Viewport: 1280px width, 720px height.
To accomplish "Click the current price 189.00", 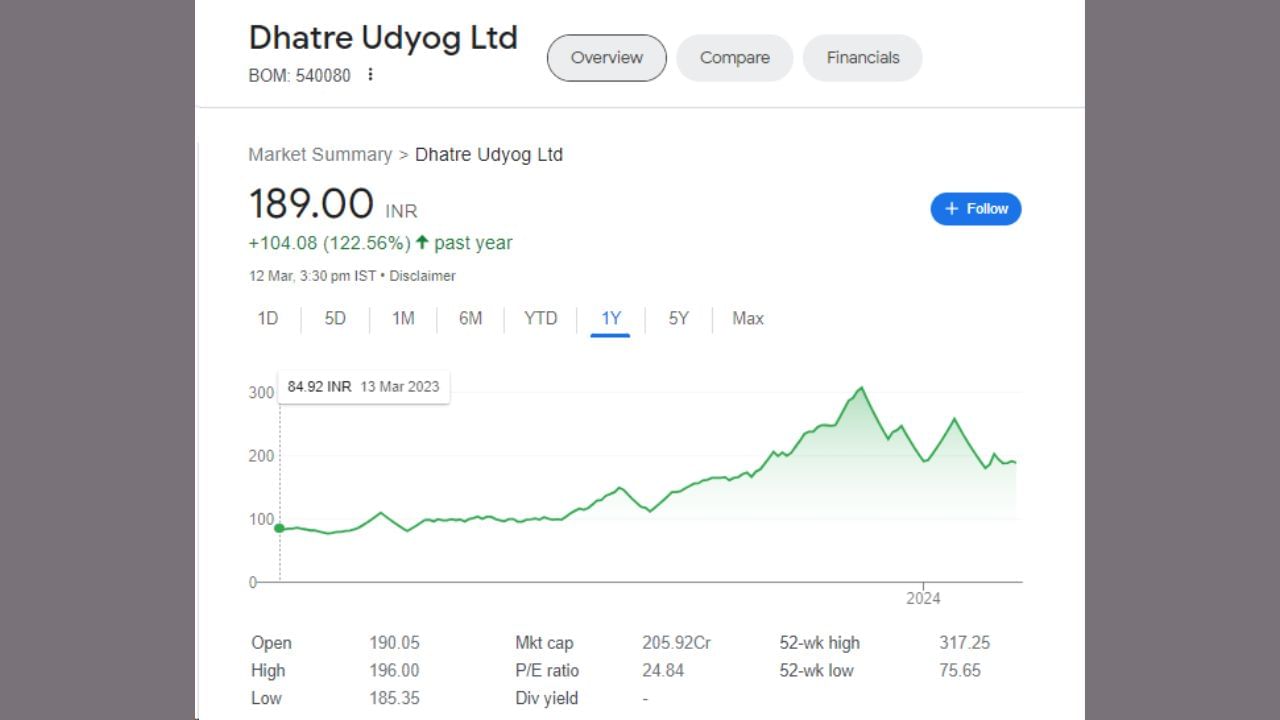I will (x=311, y=204).
